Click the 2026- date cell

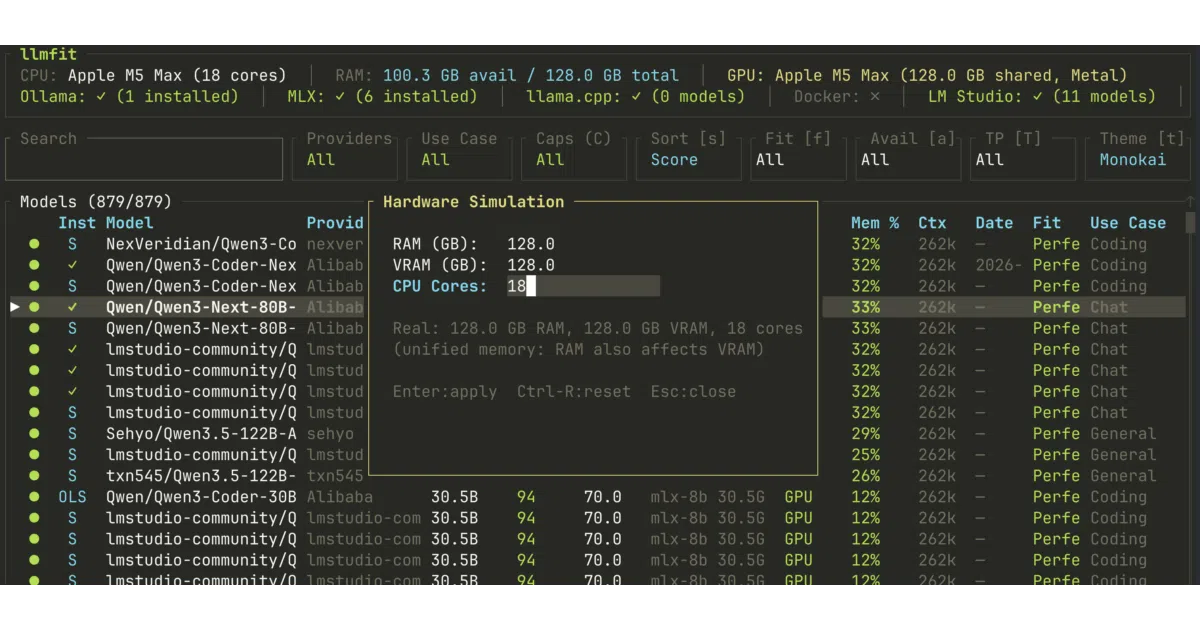(999, 265)
